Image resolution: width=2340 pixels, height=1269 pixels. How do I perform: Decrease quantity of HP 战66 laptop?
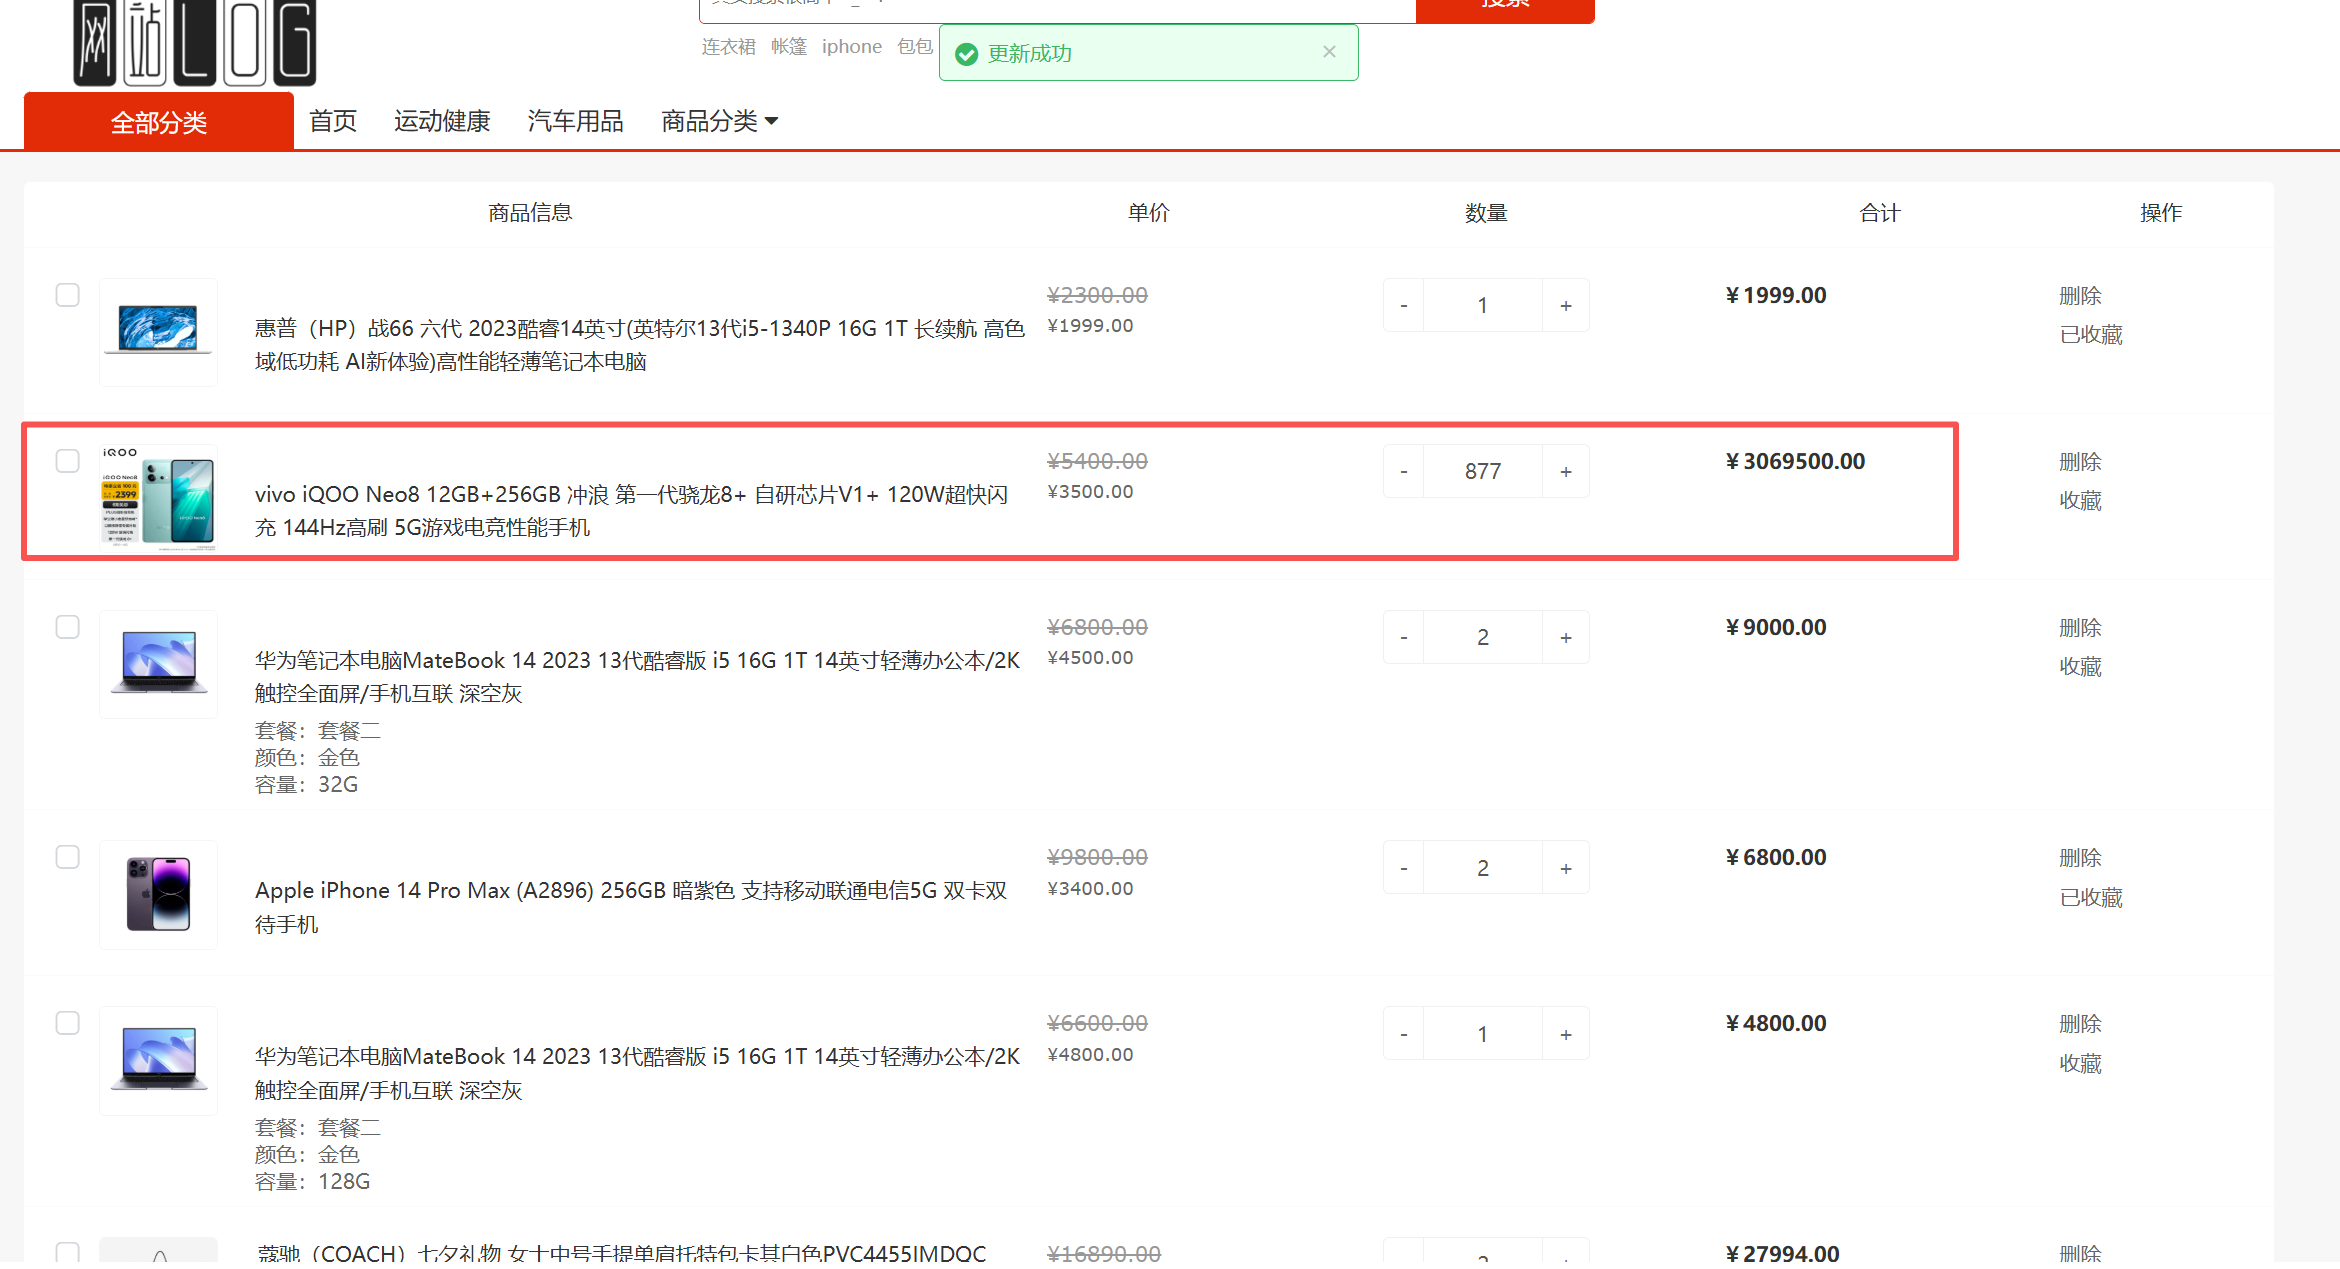[1404, 305]
